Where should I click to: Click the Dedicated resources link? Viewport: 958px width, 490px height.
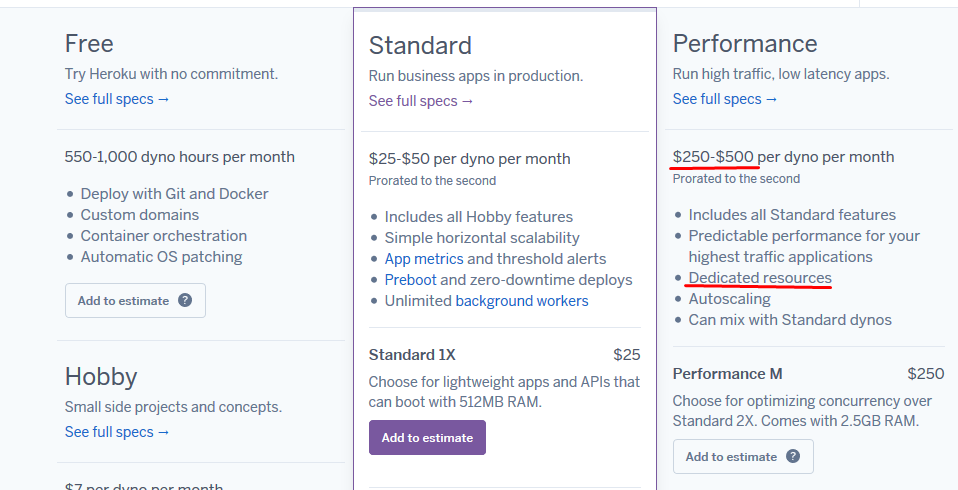pos(760,278)
